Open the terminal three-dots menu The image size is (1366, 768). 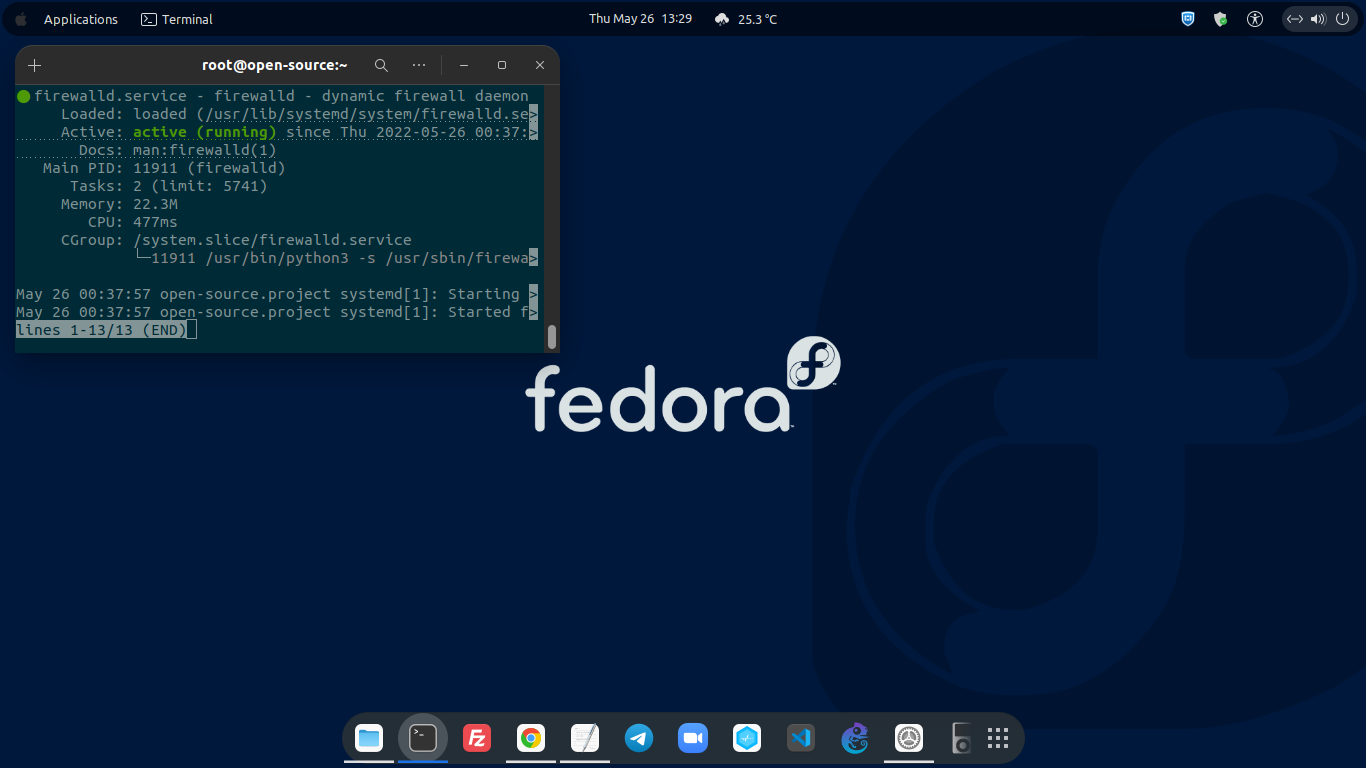pyautogui.click(x=419, y=65)
